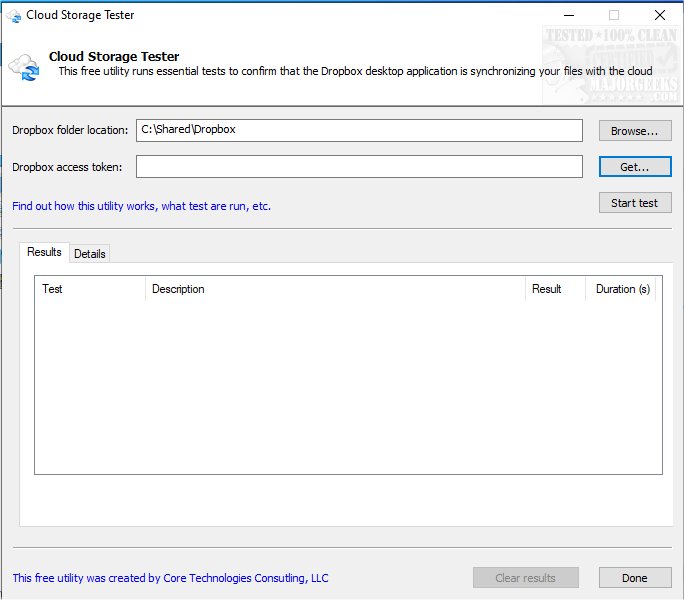This screenshot has width=684, height=600.
Task: Click the Test column header
Action: pos(90,289)
